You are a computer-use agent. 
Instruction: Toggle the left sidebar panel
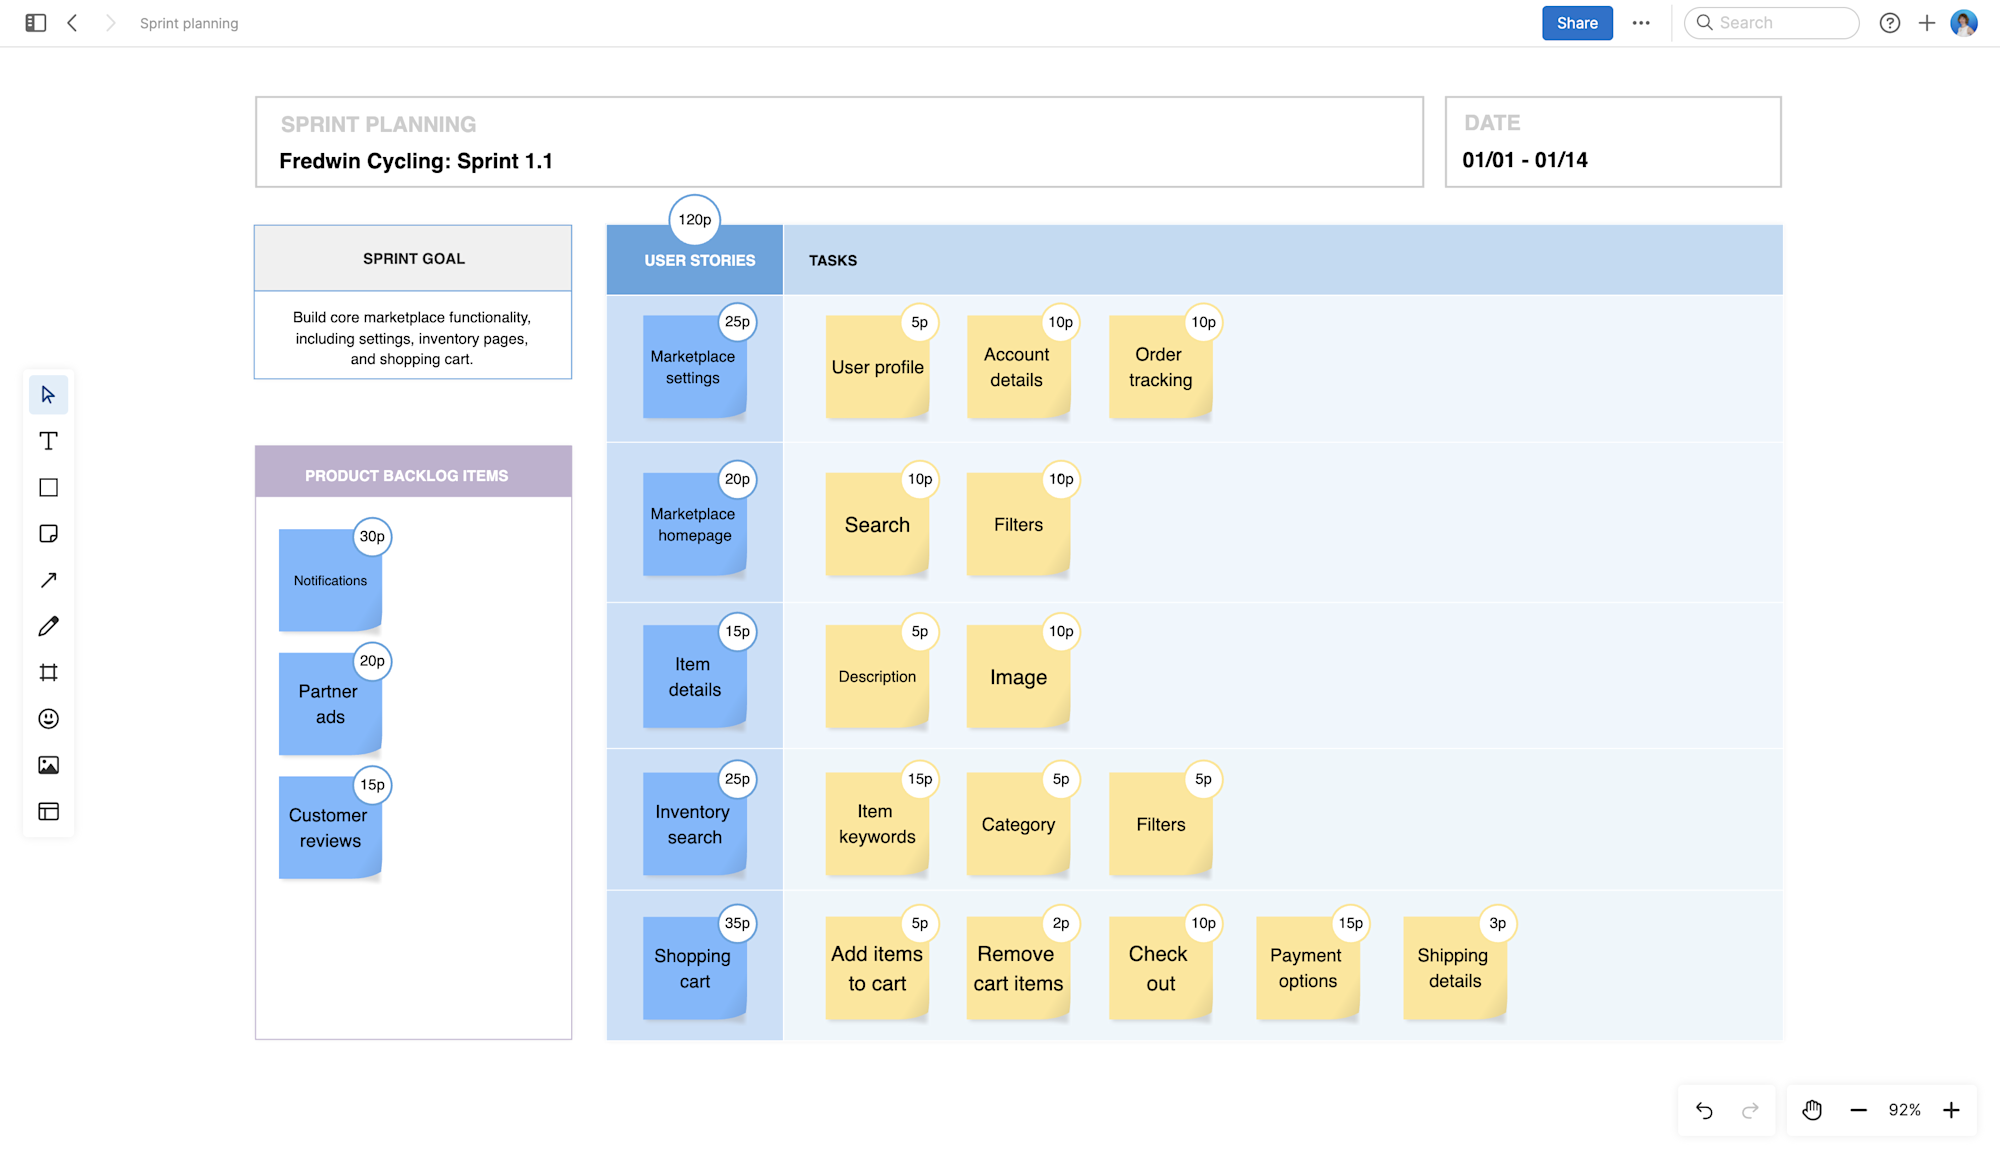click(x=36, y=23)
